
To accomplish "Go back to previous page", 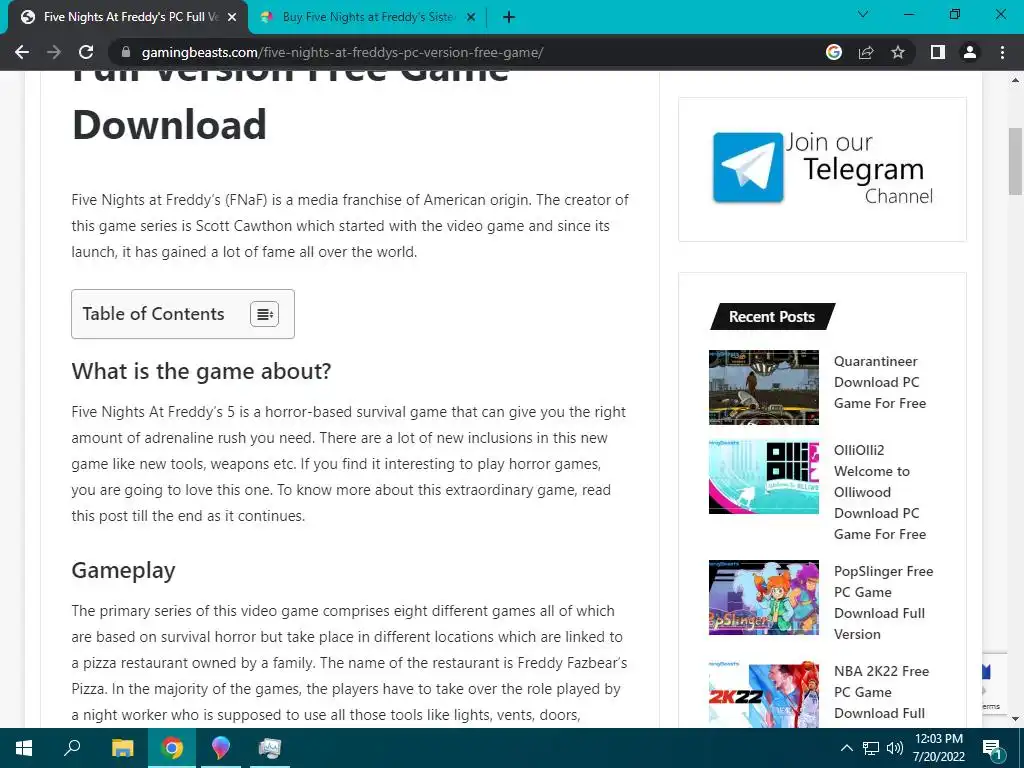I will point(22,52).
